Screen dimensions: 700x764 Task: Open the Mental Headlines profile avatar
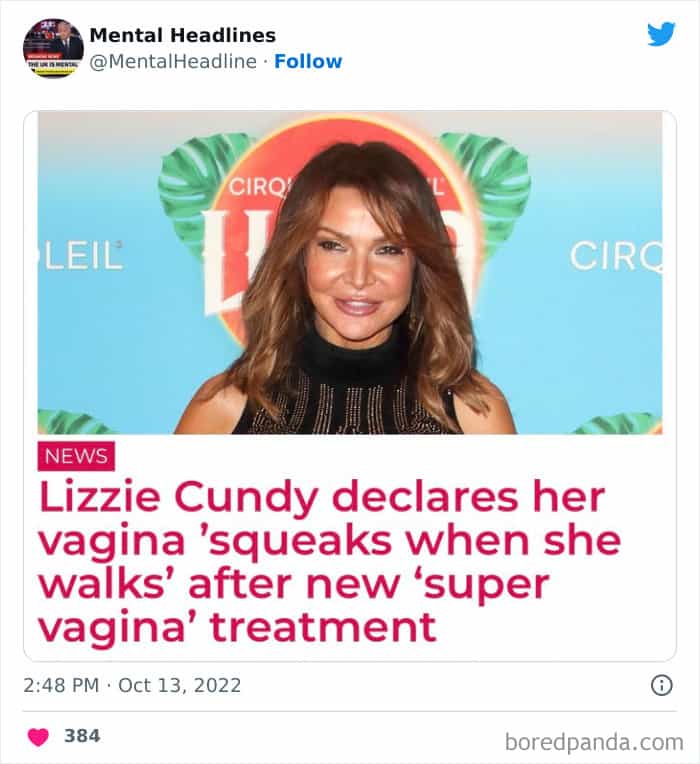(53, 48)
